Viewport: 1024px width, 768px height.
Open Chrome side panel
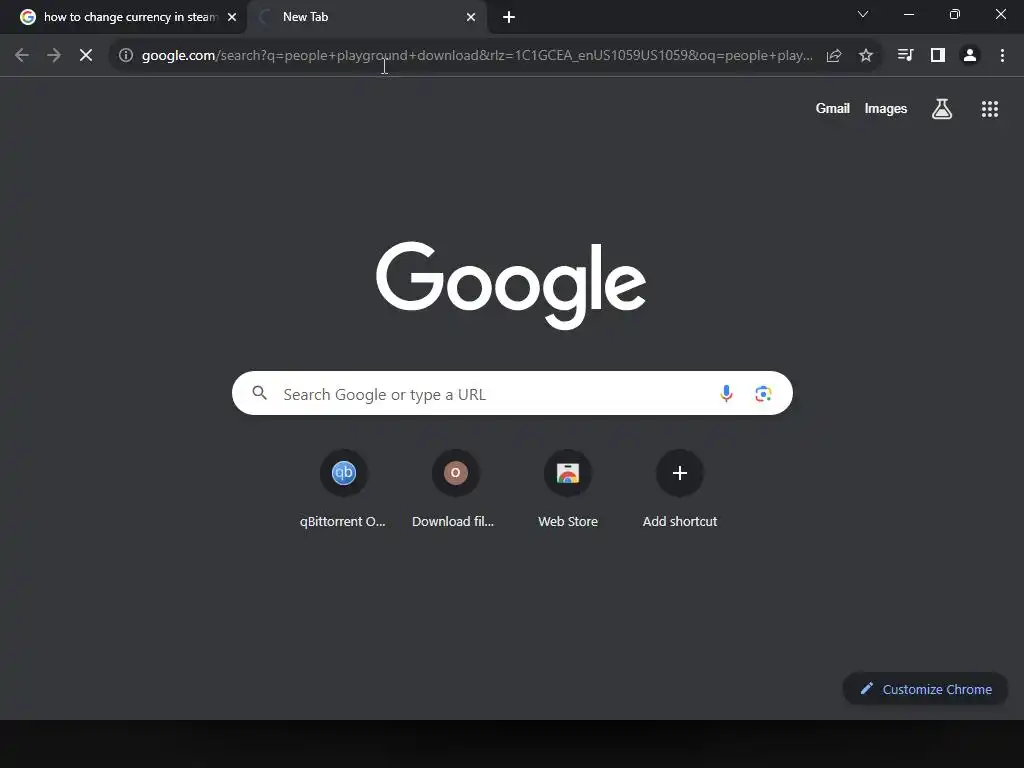point(938,56)
